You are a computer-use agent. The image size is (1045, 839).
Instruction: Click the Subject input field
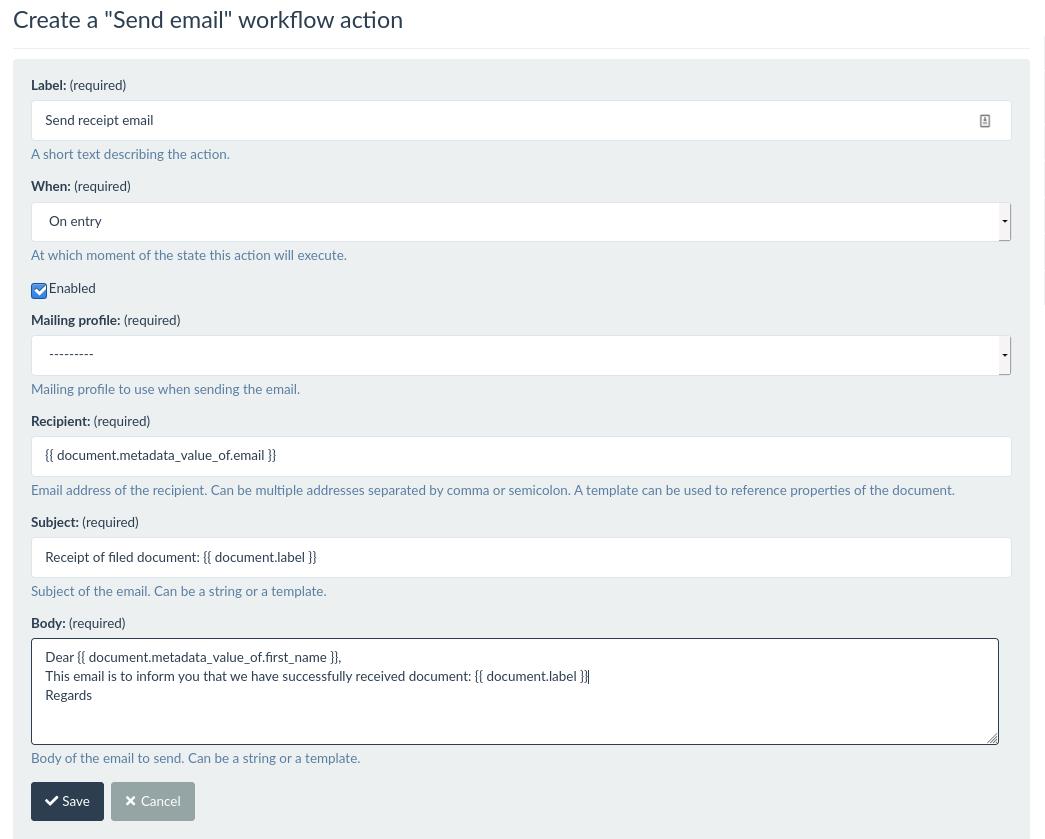click(521, 557)
